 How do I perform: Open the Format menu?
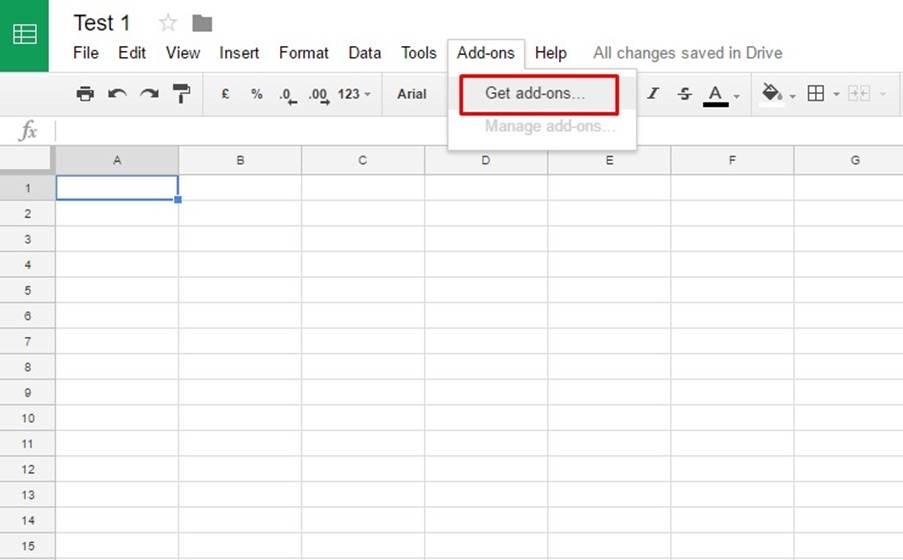[304, 53]
